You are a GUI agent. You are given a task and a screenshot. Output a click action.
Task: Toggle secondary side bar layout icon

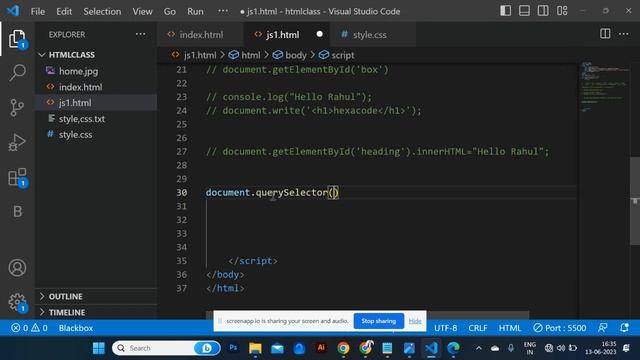pyautogui.click(x=543, y=11)
